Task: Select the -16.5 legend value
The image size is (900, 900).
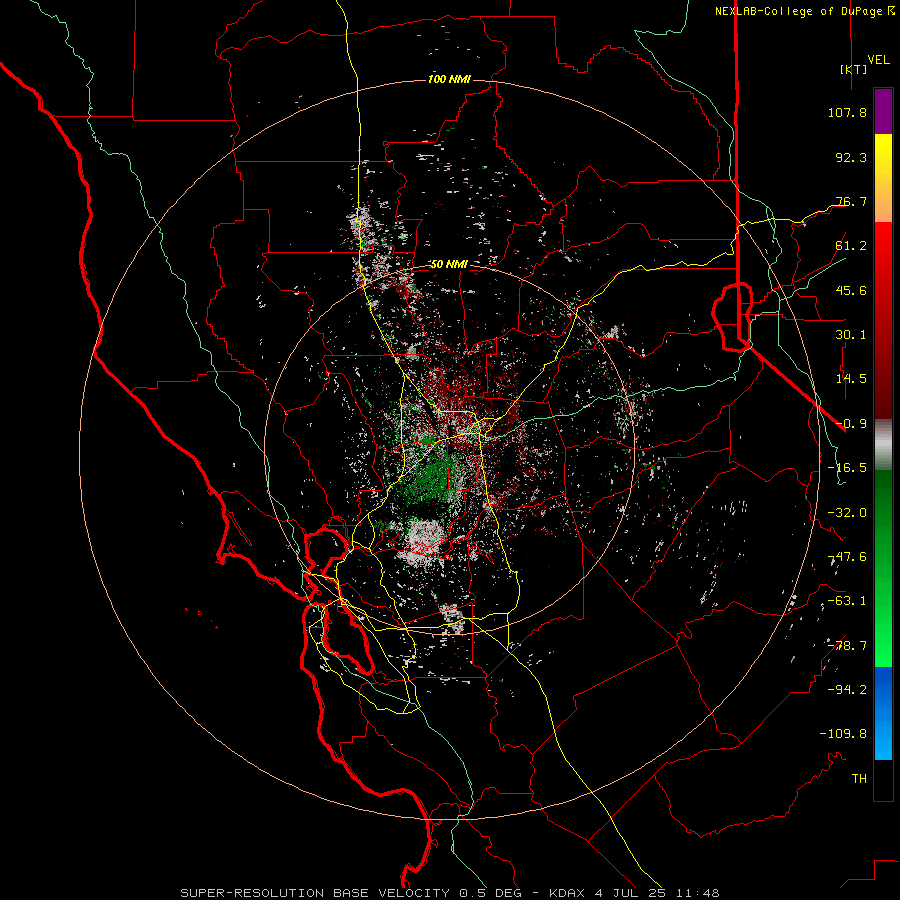Action: [847, 468]
